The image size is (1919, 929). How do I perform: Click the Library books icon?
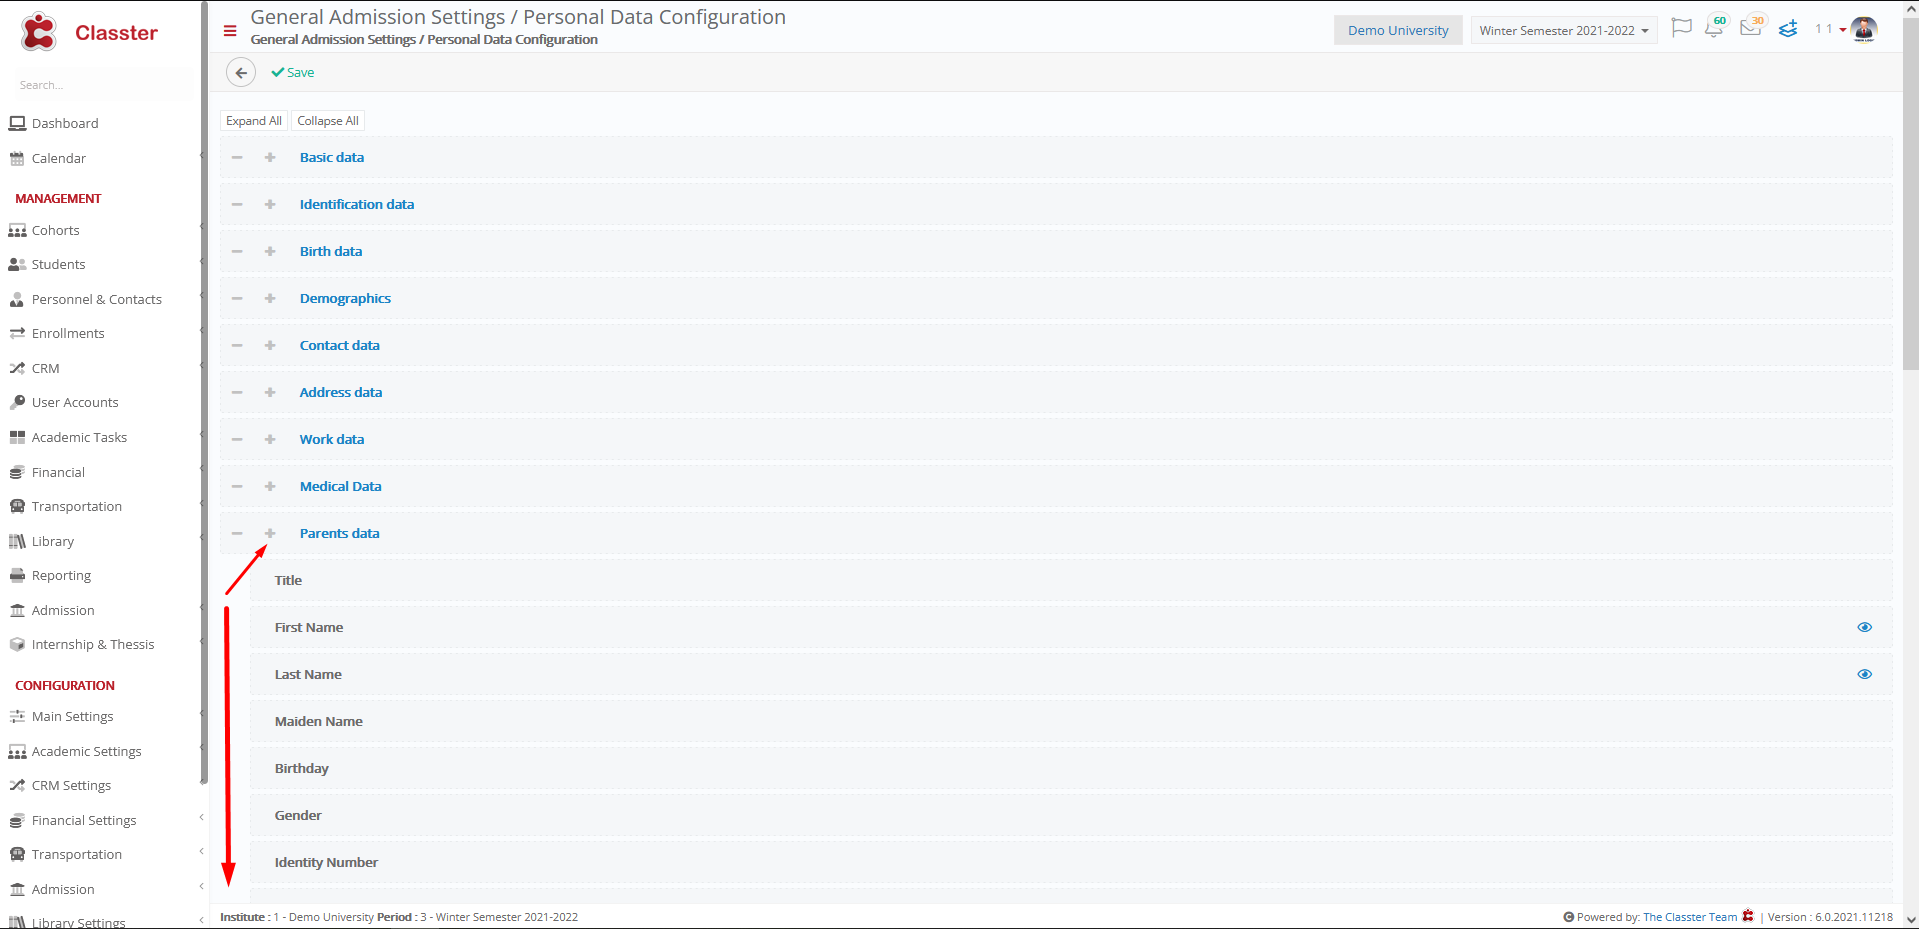[x=17, y=541]
